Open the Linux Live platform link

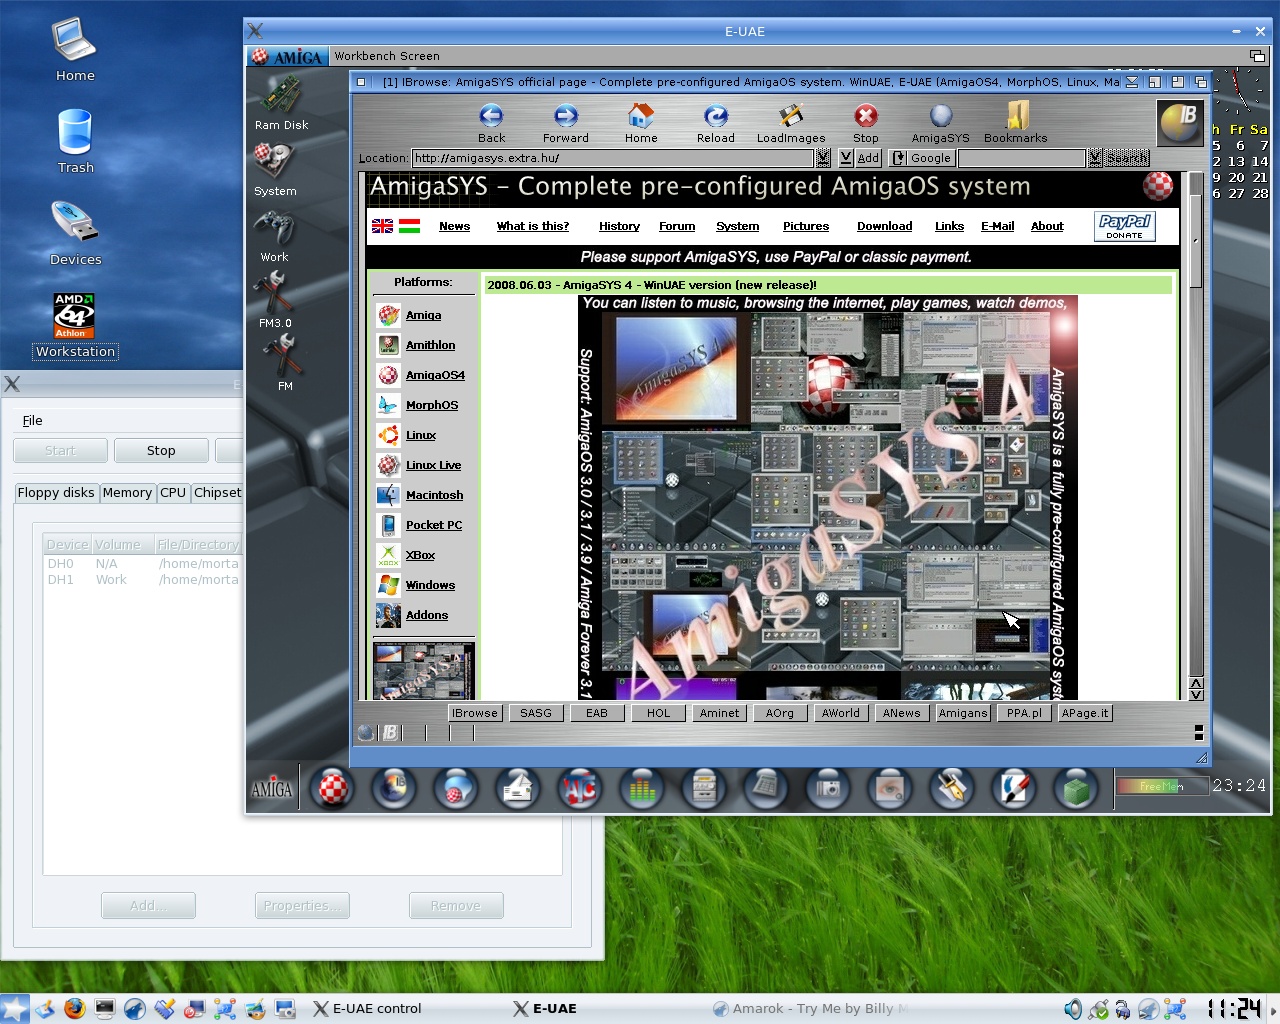[433, 465]
